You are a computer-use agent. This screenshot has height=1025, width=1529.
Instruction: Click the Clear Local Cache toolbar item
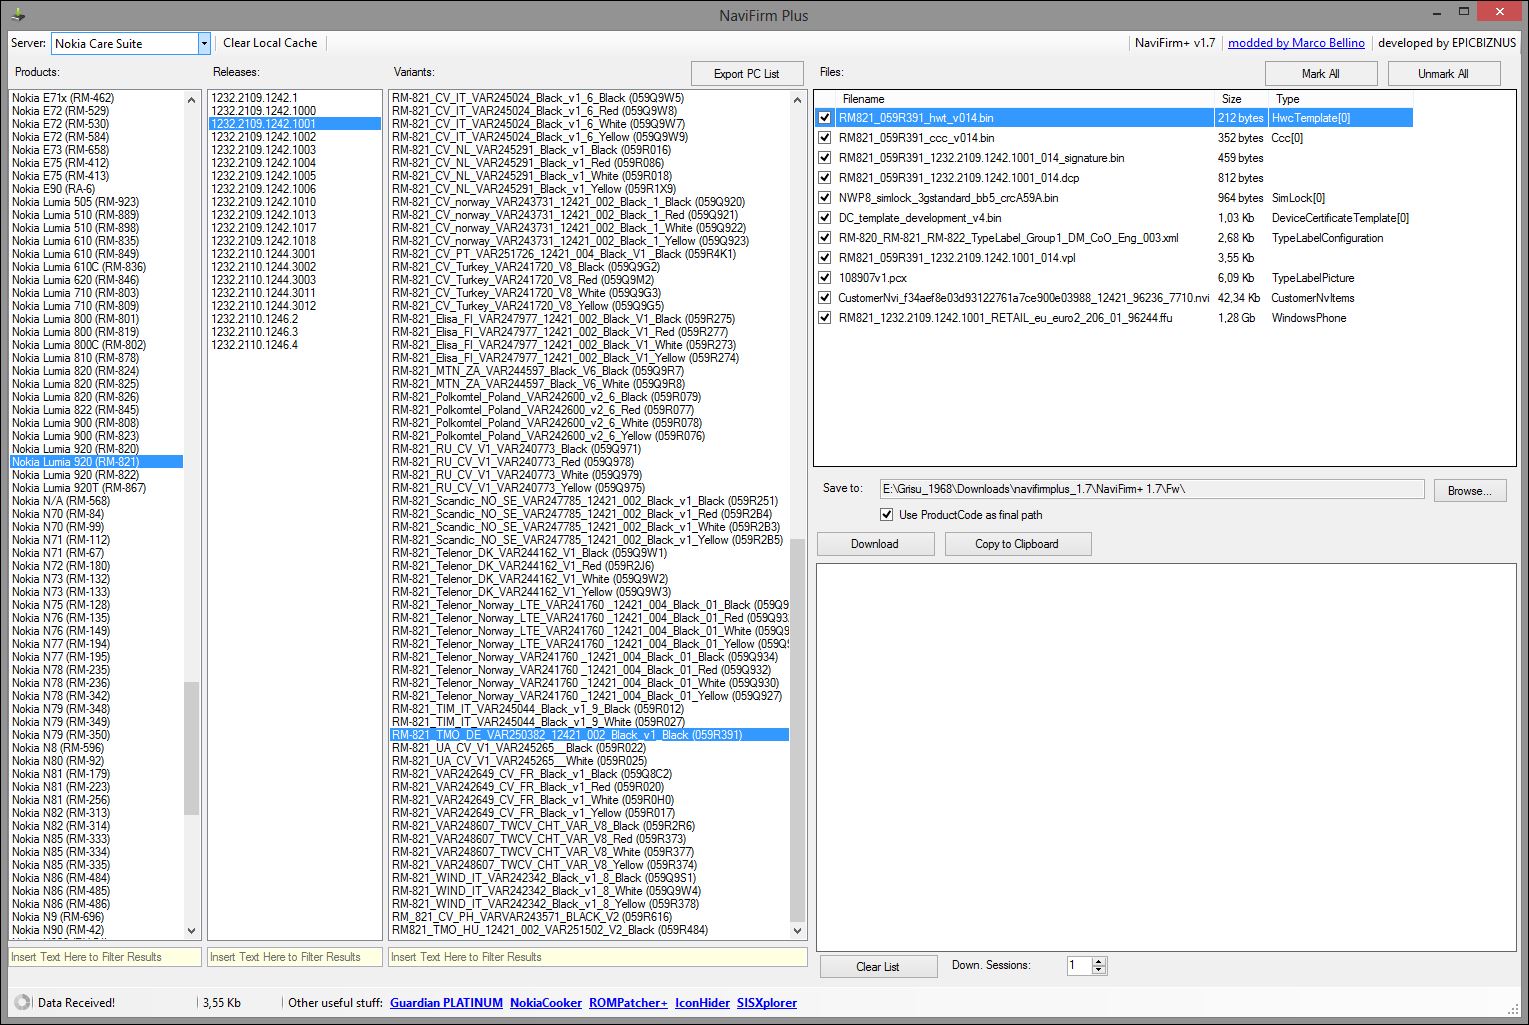[x=270, y=43]
